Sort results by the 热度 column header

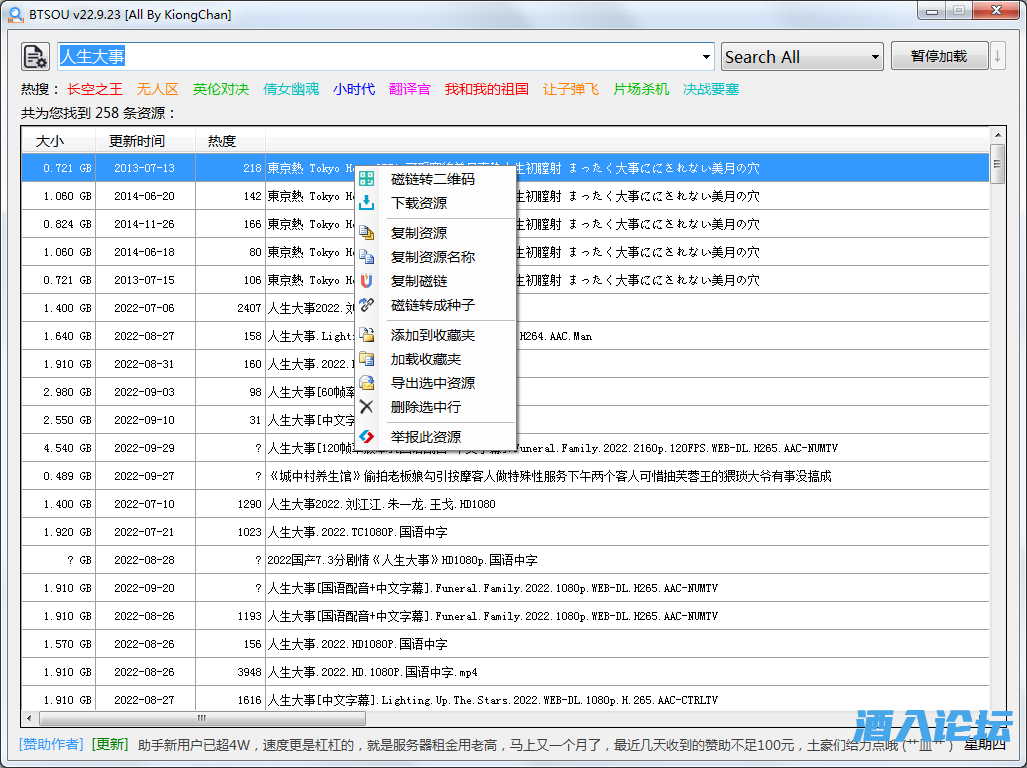222,141
